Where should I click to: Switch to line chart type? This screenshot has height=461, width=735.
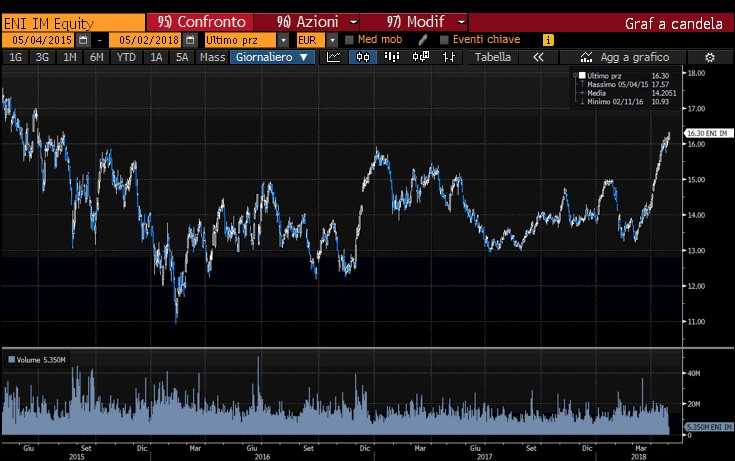[334, 57]
